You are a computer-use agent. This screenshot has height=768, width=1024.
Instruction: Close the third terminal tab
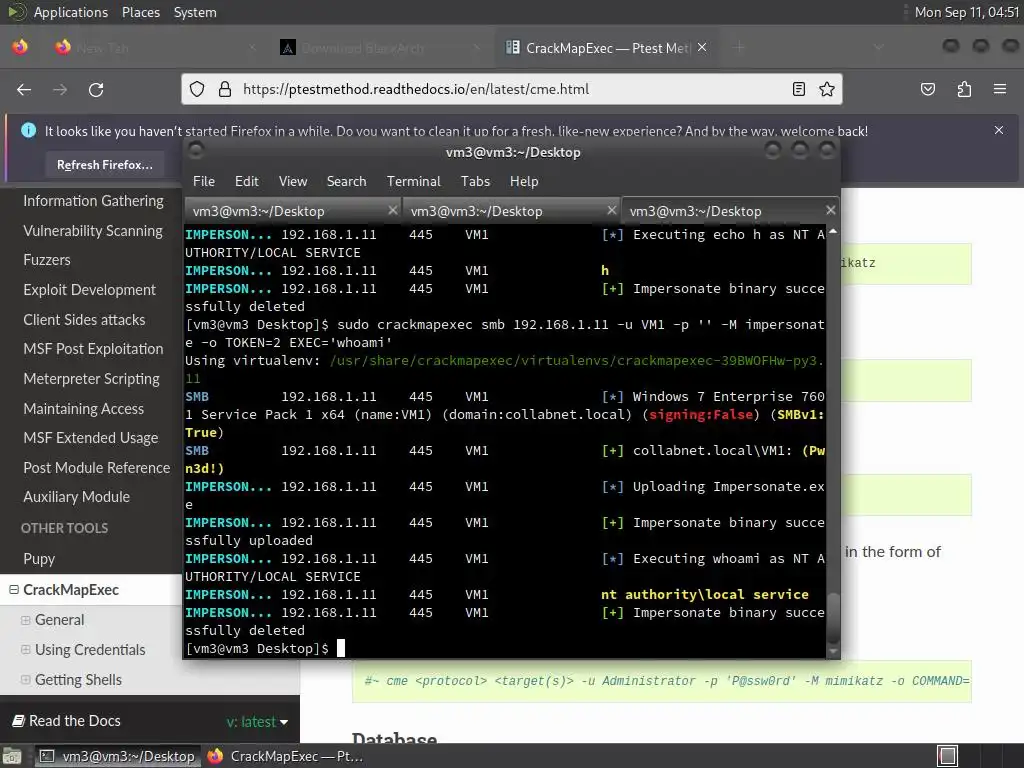click(830, 210)
